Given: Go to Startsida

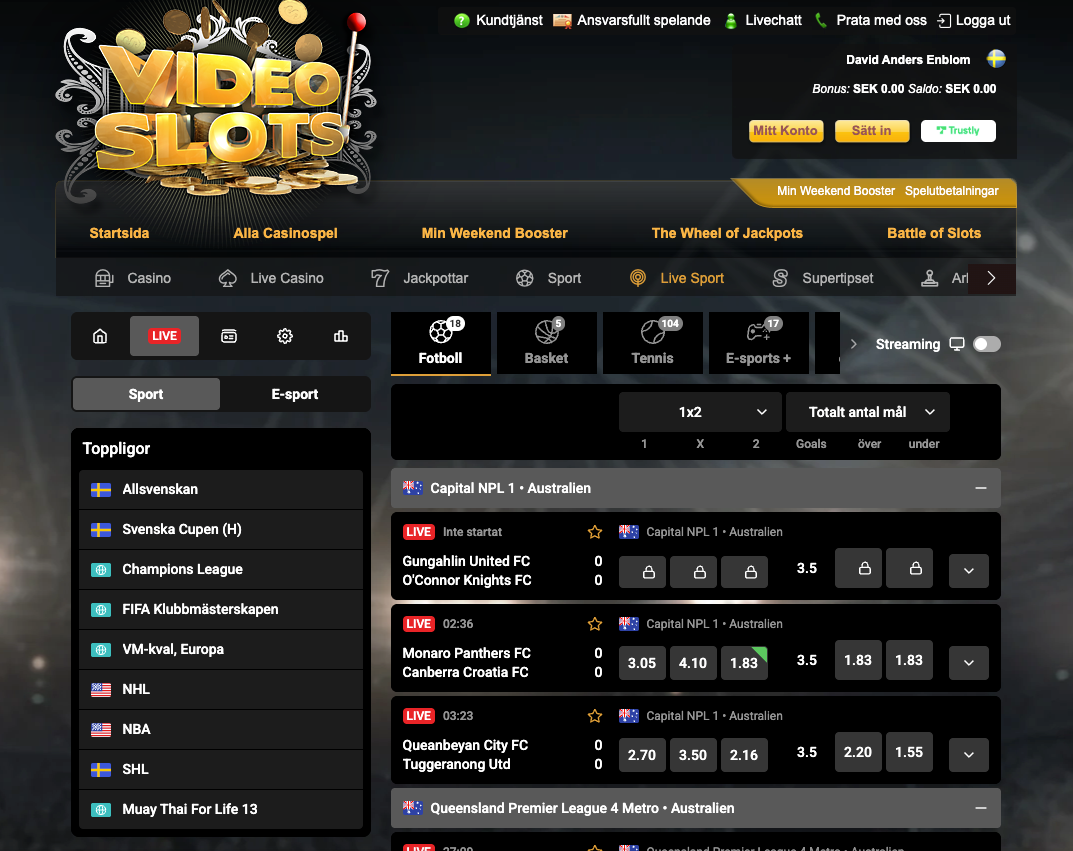Looking at the screenshot, I should click(119, 233).
